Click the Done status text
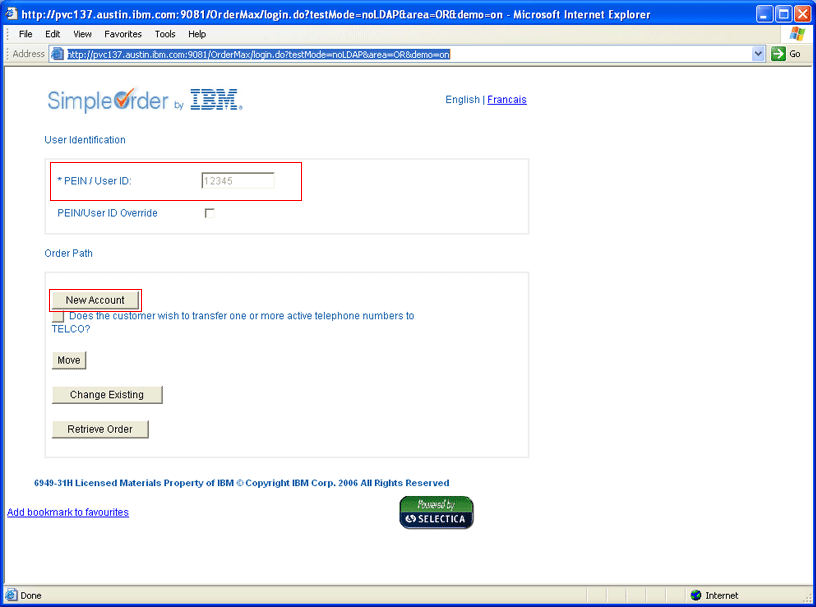This screenshot has height=607, width=816. tap(31, 595)
